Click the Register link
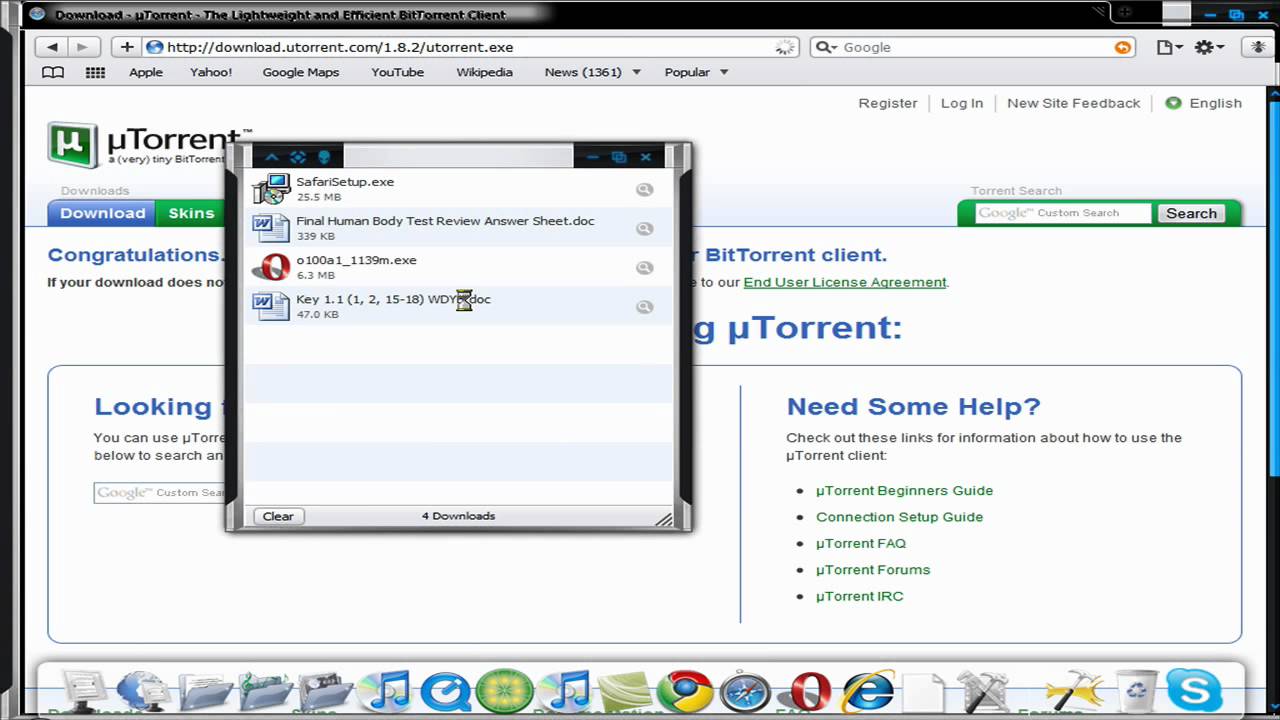Viewport: 1280px width, 720px height. [887, 103]
